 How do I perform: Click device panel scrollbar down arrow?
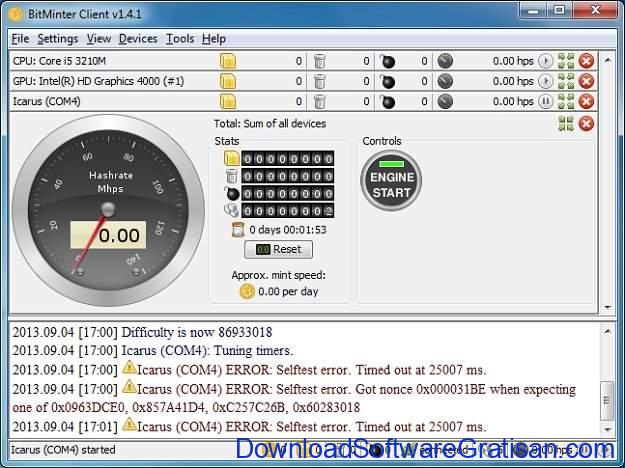607,307
